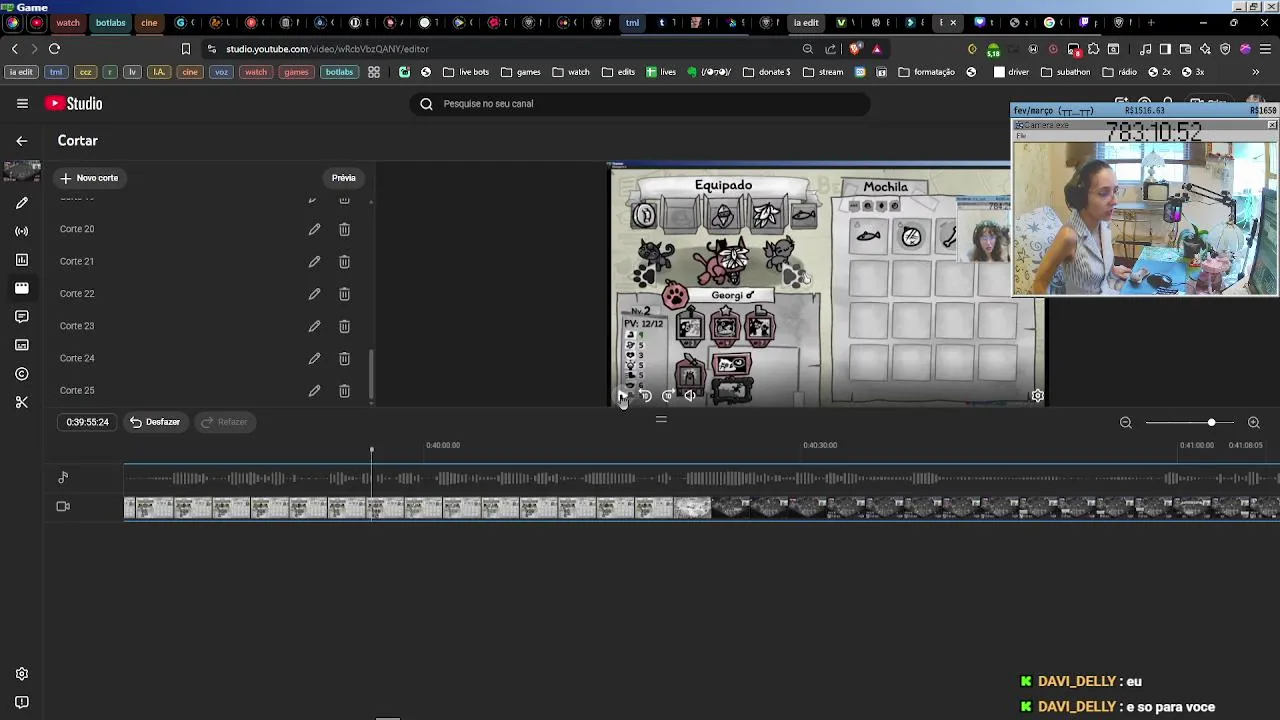Play the video preview
1280x720 pixels.
622,396
